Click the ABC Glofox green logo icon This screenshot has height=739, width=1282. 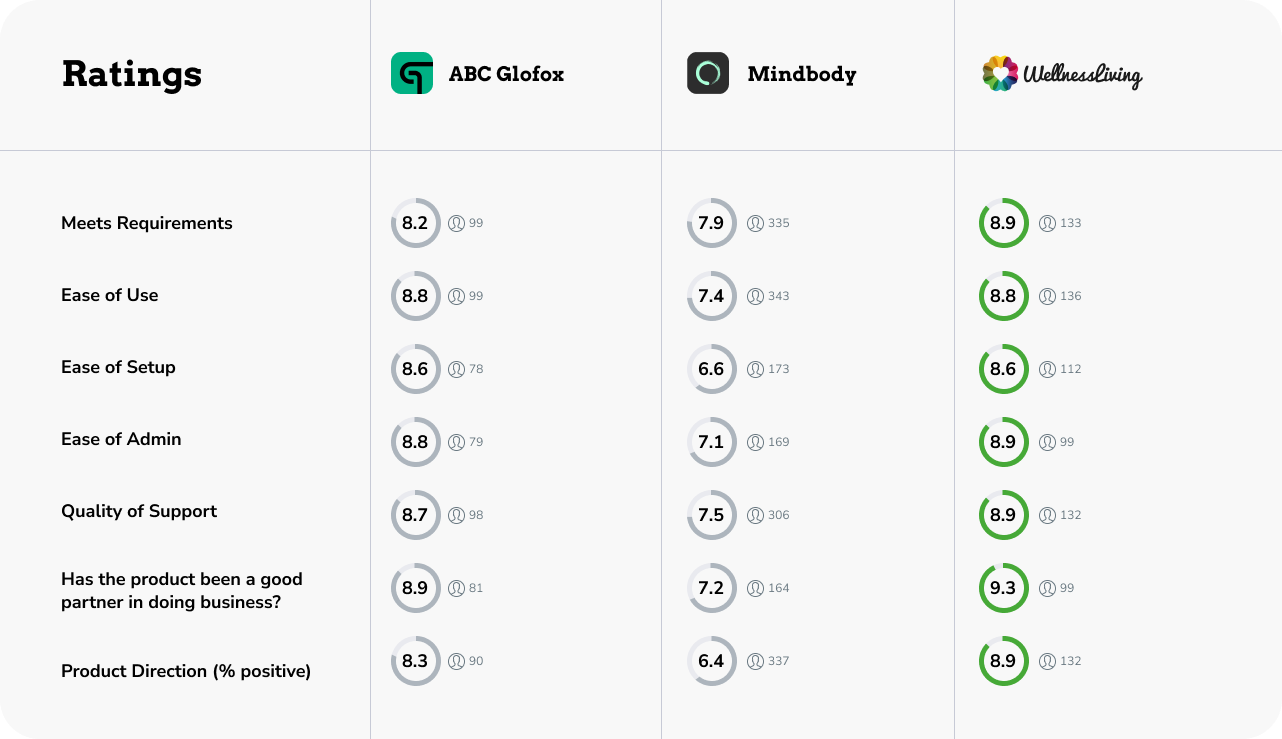(x=412, y=73)
